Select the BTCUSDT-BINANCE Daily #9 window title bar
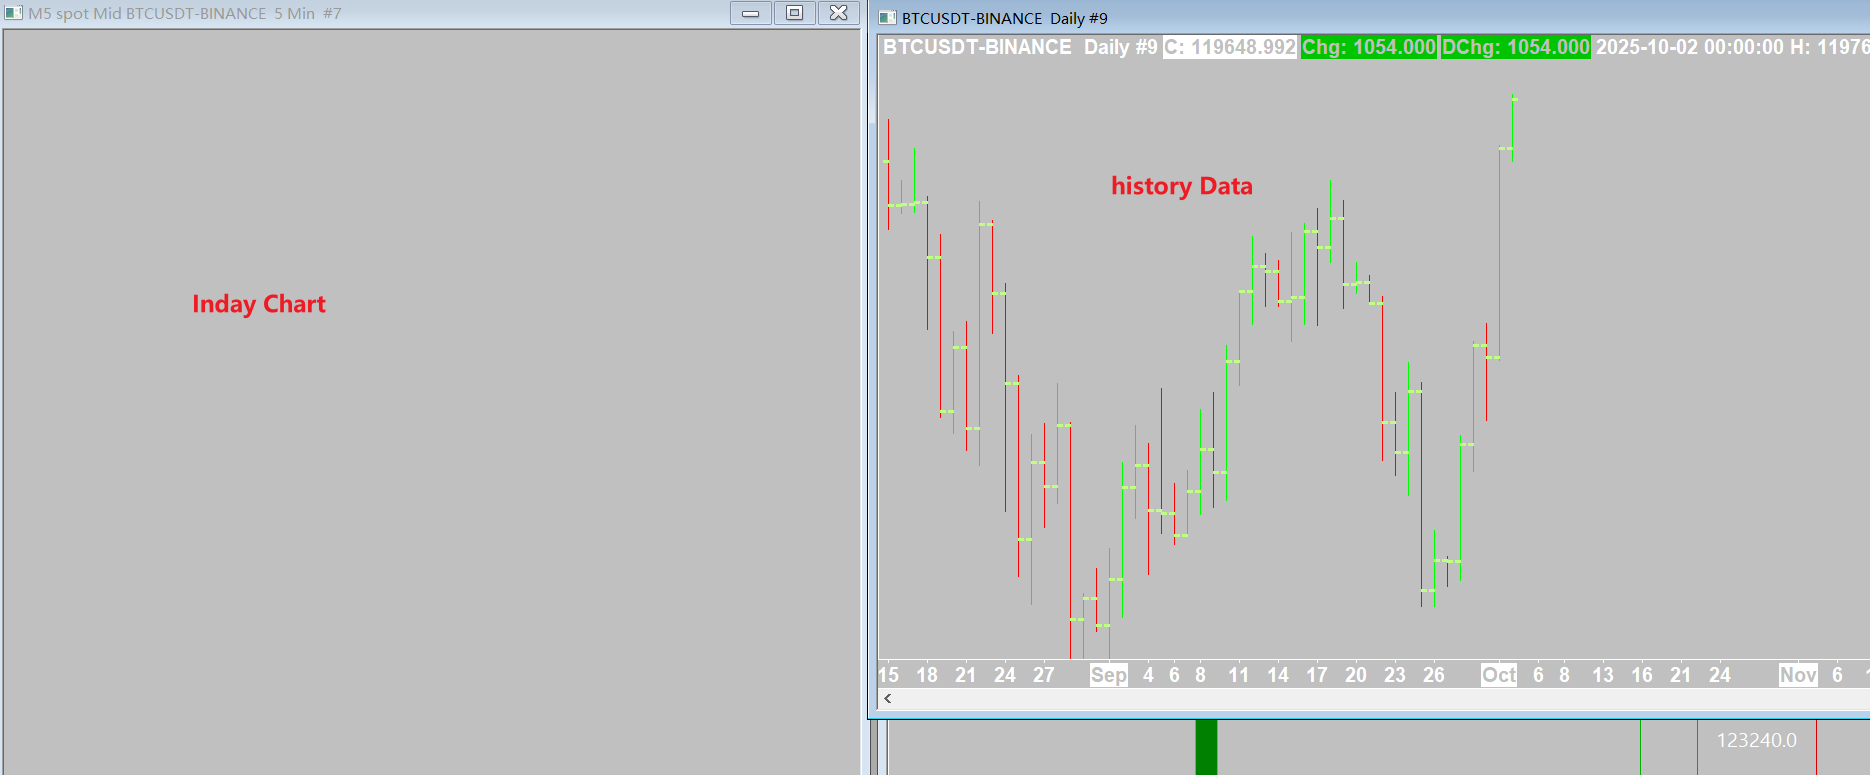This screenshot has height=775, width=1870. [1370, 18]
